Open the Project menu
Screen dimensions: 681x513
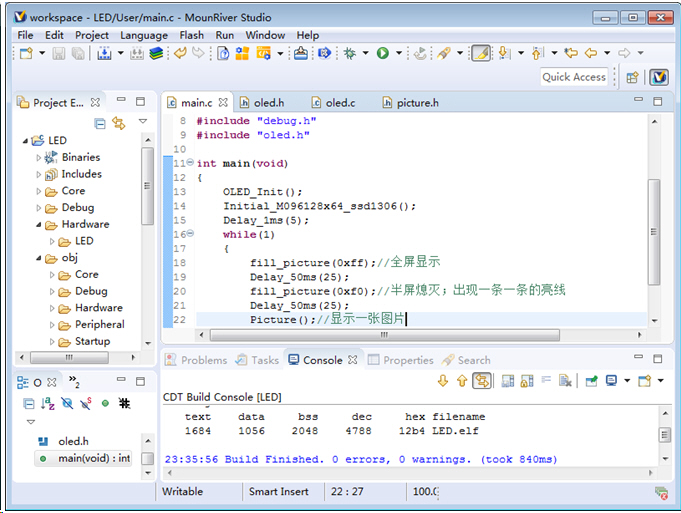click(92, 35)
